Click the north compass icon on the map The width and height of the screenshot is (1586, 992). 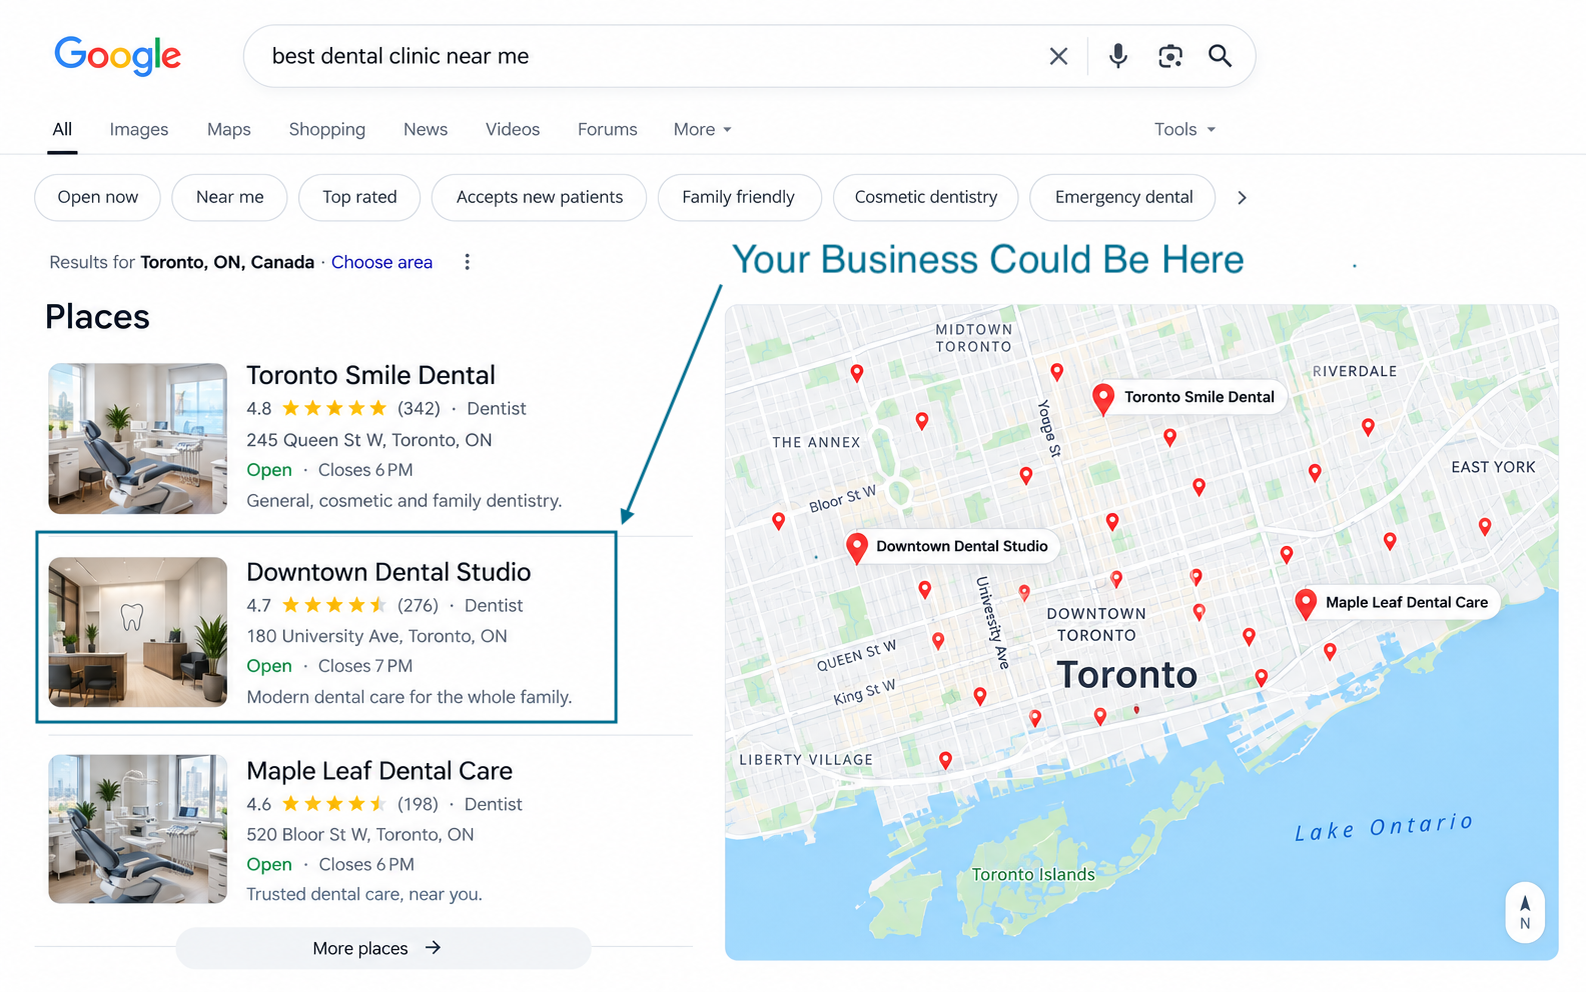pyautogui.click(x=1525, y=912)
